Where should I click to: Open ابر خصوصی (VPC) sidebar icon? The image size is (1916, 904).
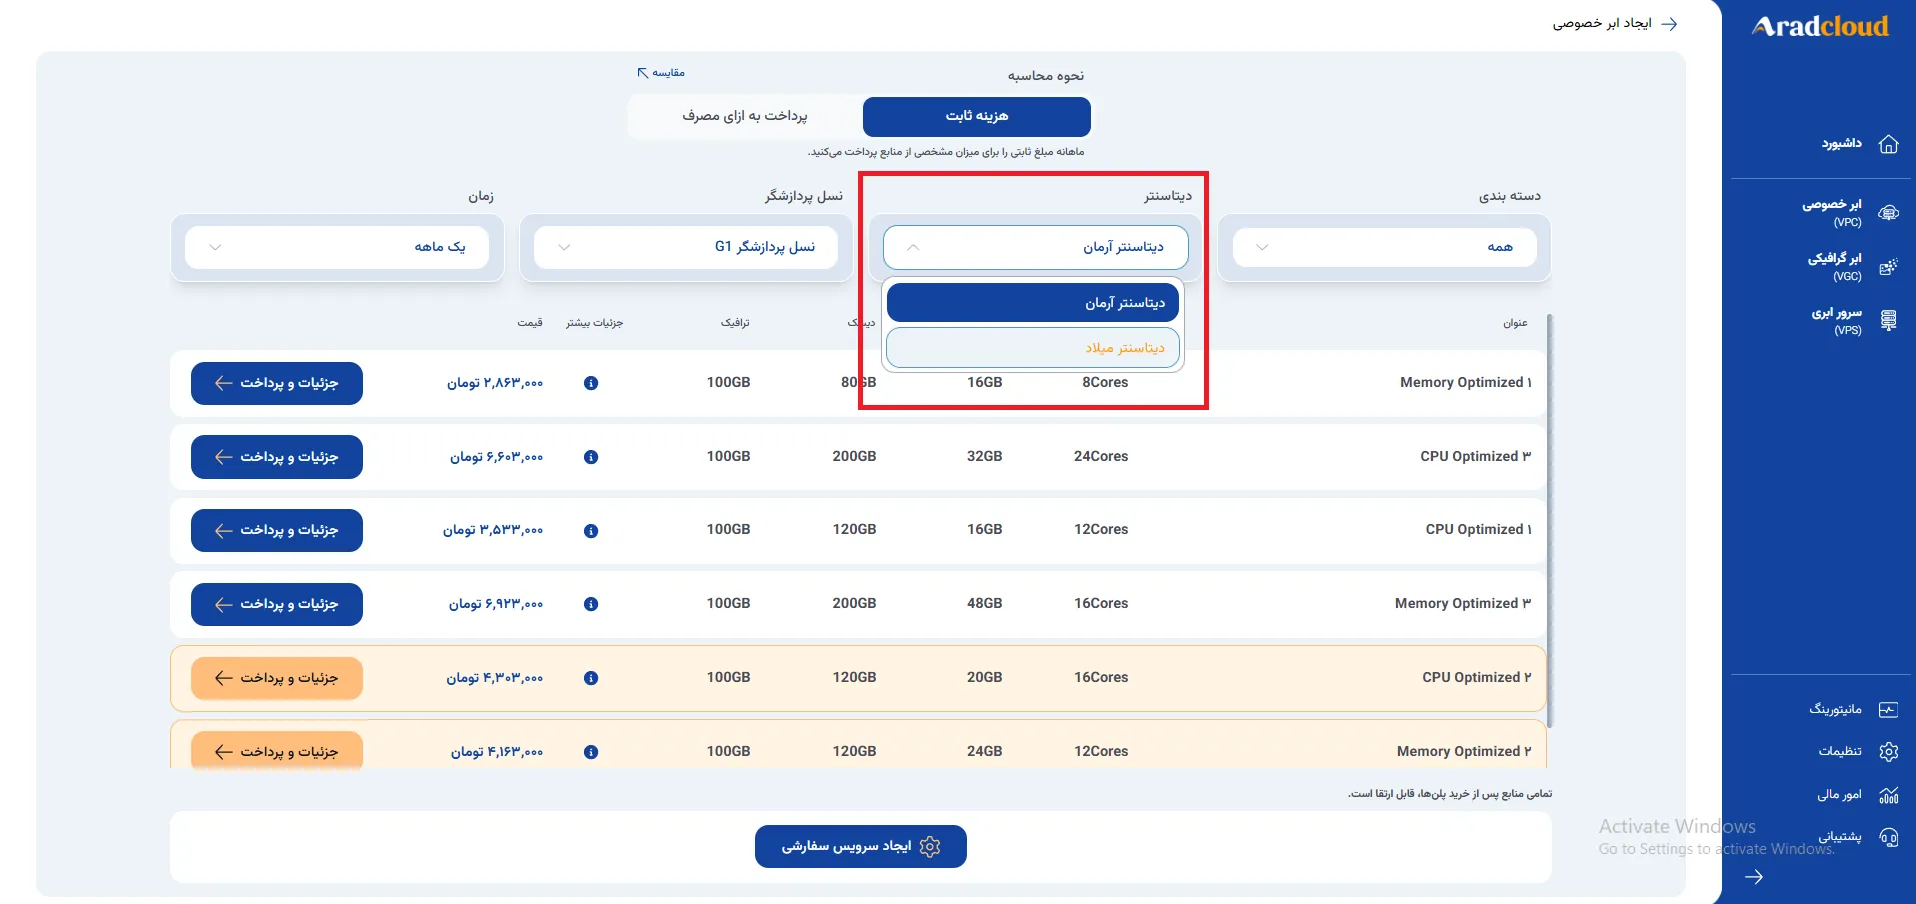[x=1888, y=212]
